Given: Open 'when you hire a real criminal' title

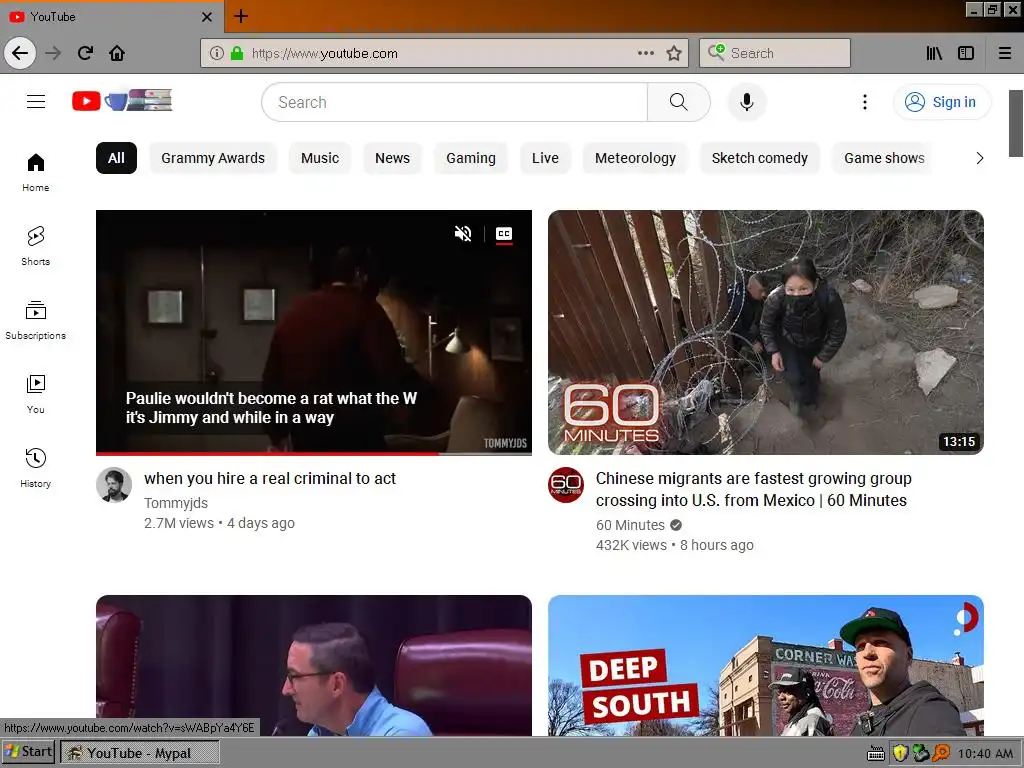Looking at the screenshot, I should (270, 479).
